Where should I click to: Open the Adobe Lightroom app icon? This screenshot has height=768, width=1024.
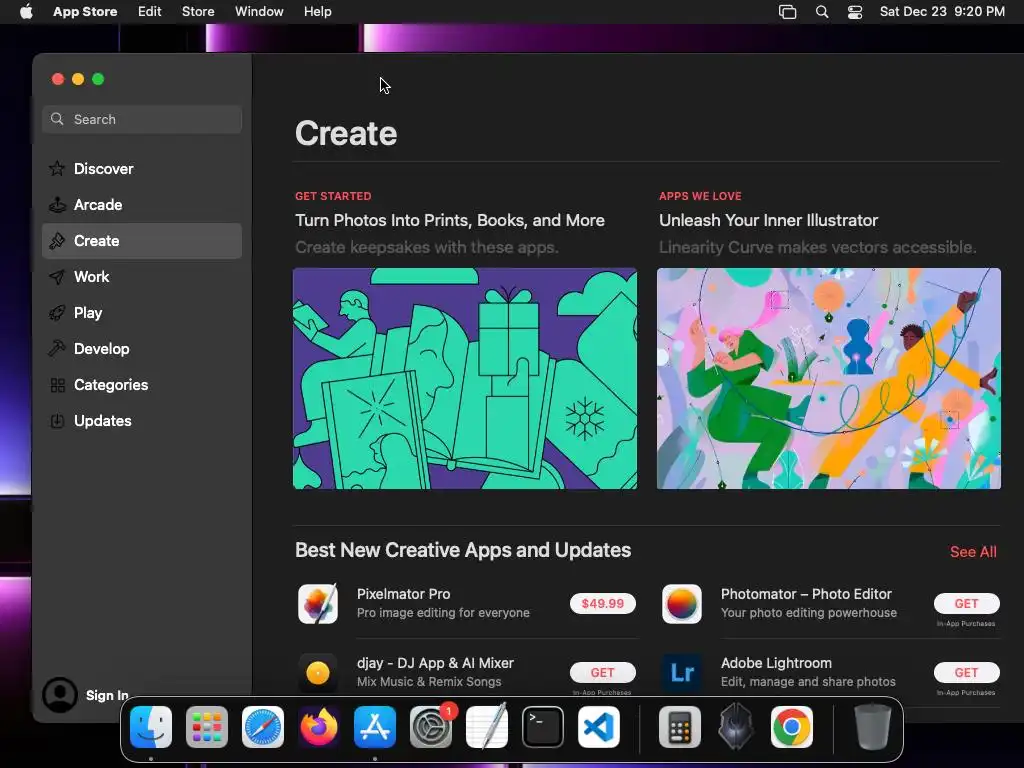[x=682, y=673]
